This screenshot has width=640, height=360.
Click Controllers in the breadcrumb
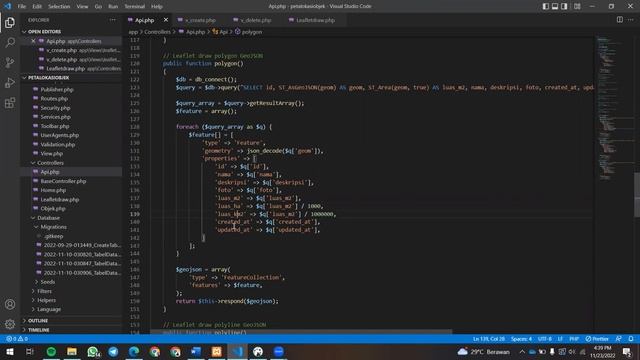click(157, 32)
